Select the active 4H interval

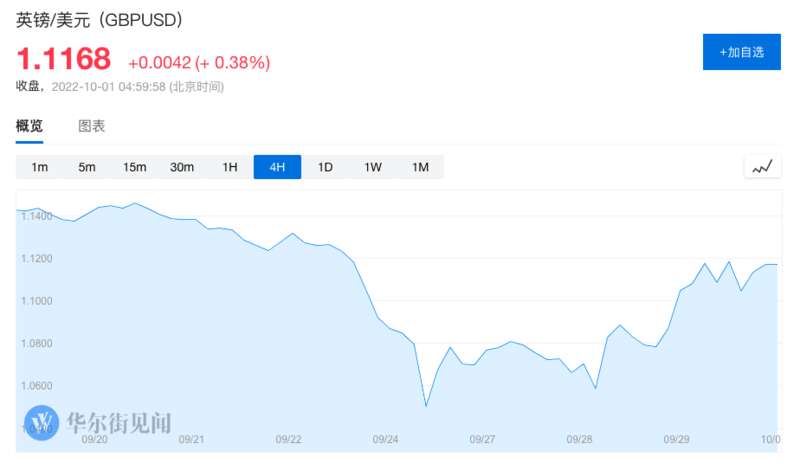(x=277, y=167)
